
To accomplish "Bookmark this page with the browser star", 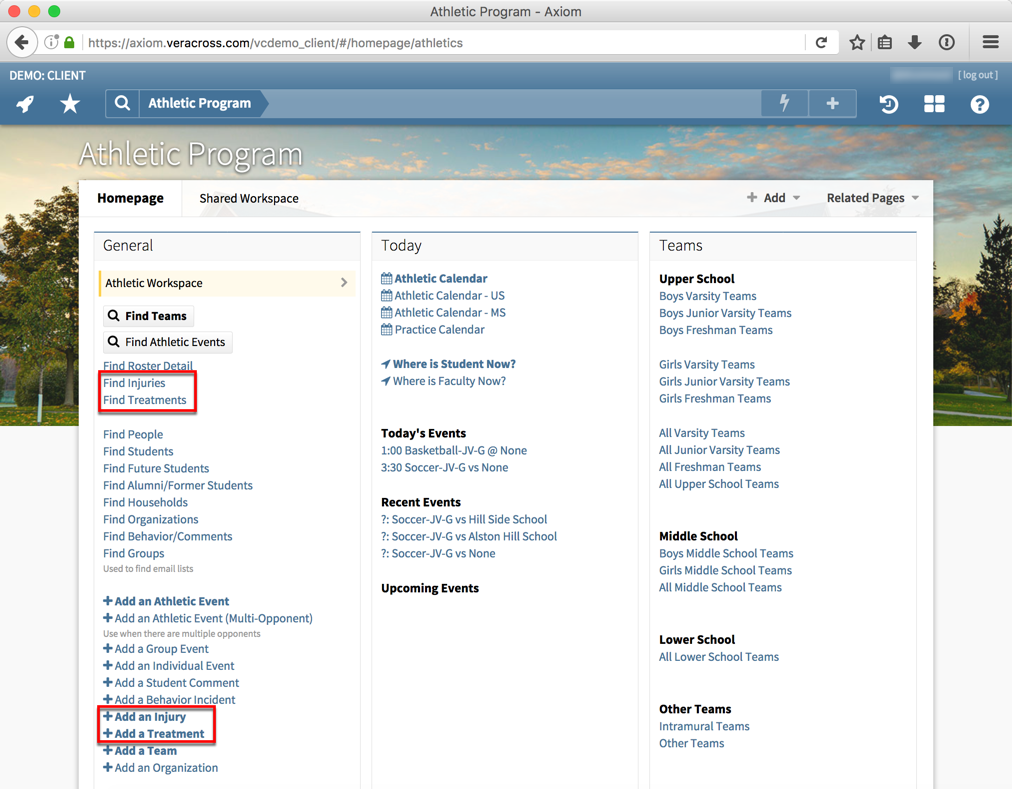I will click(857, 43).
